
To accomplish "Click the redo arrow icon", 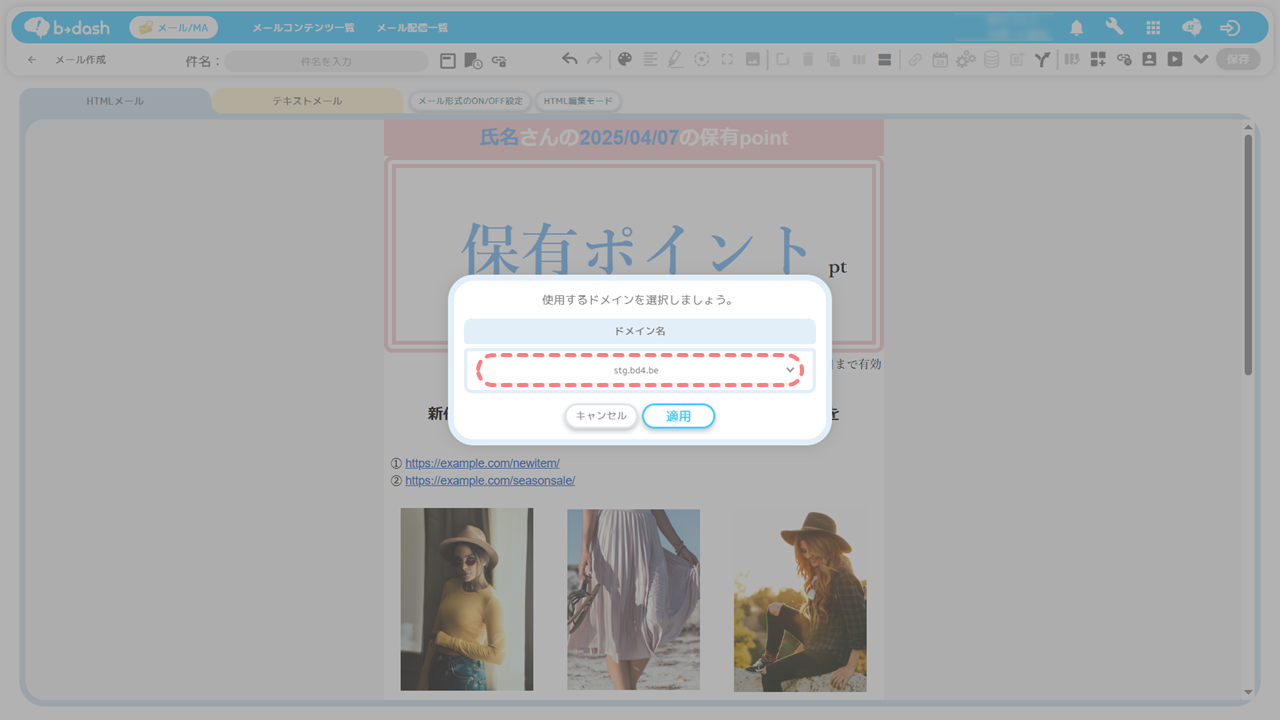I will pos(595,60).
